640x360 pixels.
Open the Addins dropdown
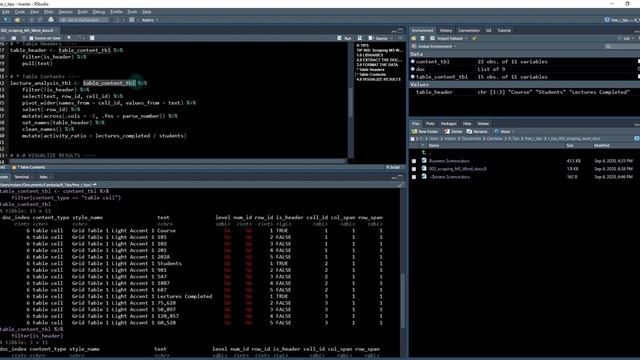(x=150, y=20)
